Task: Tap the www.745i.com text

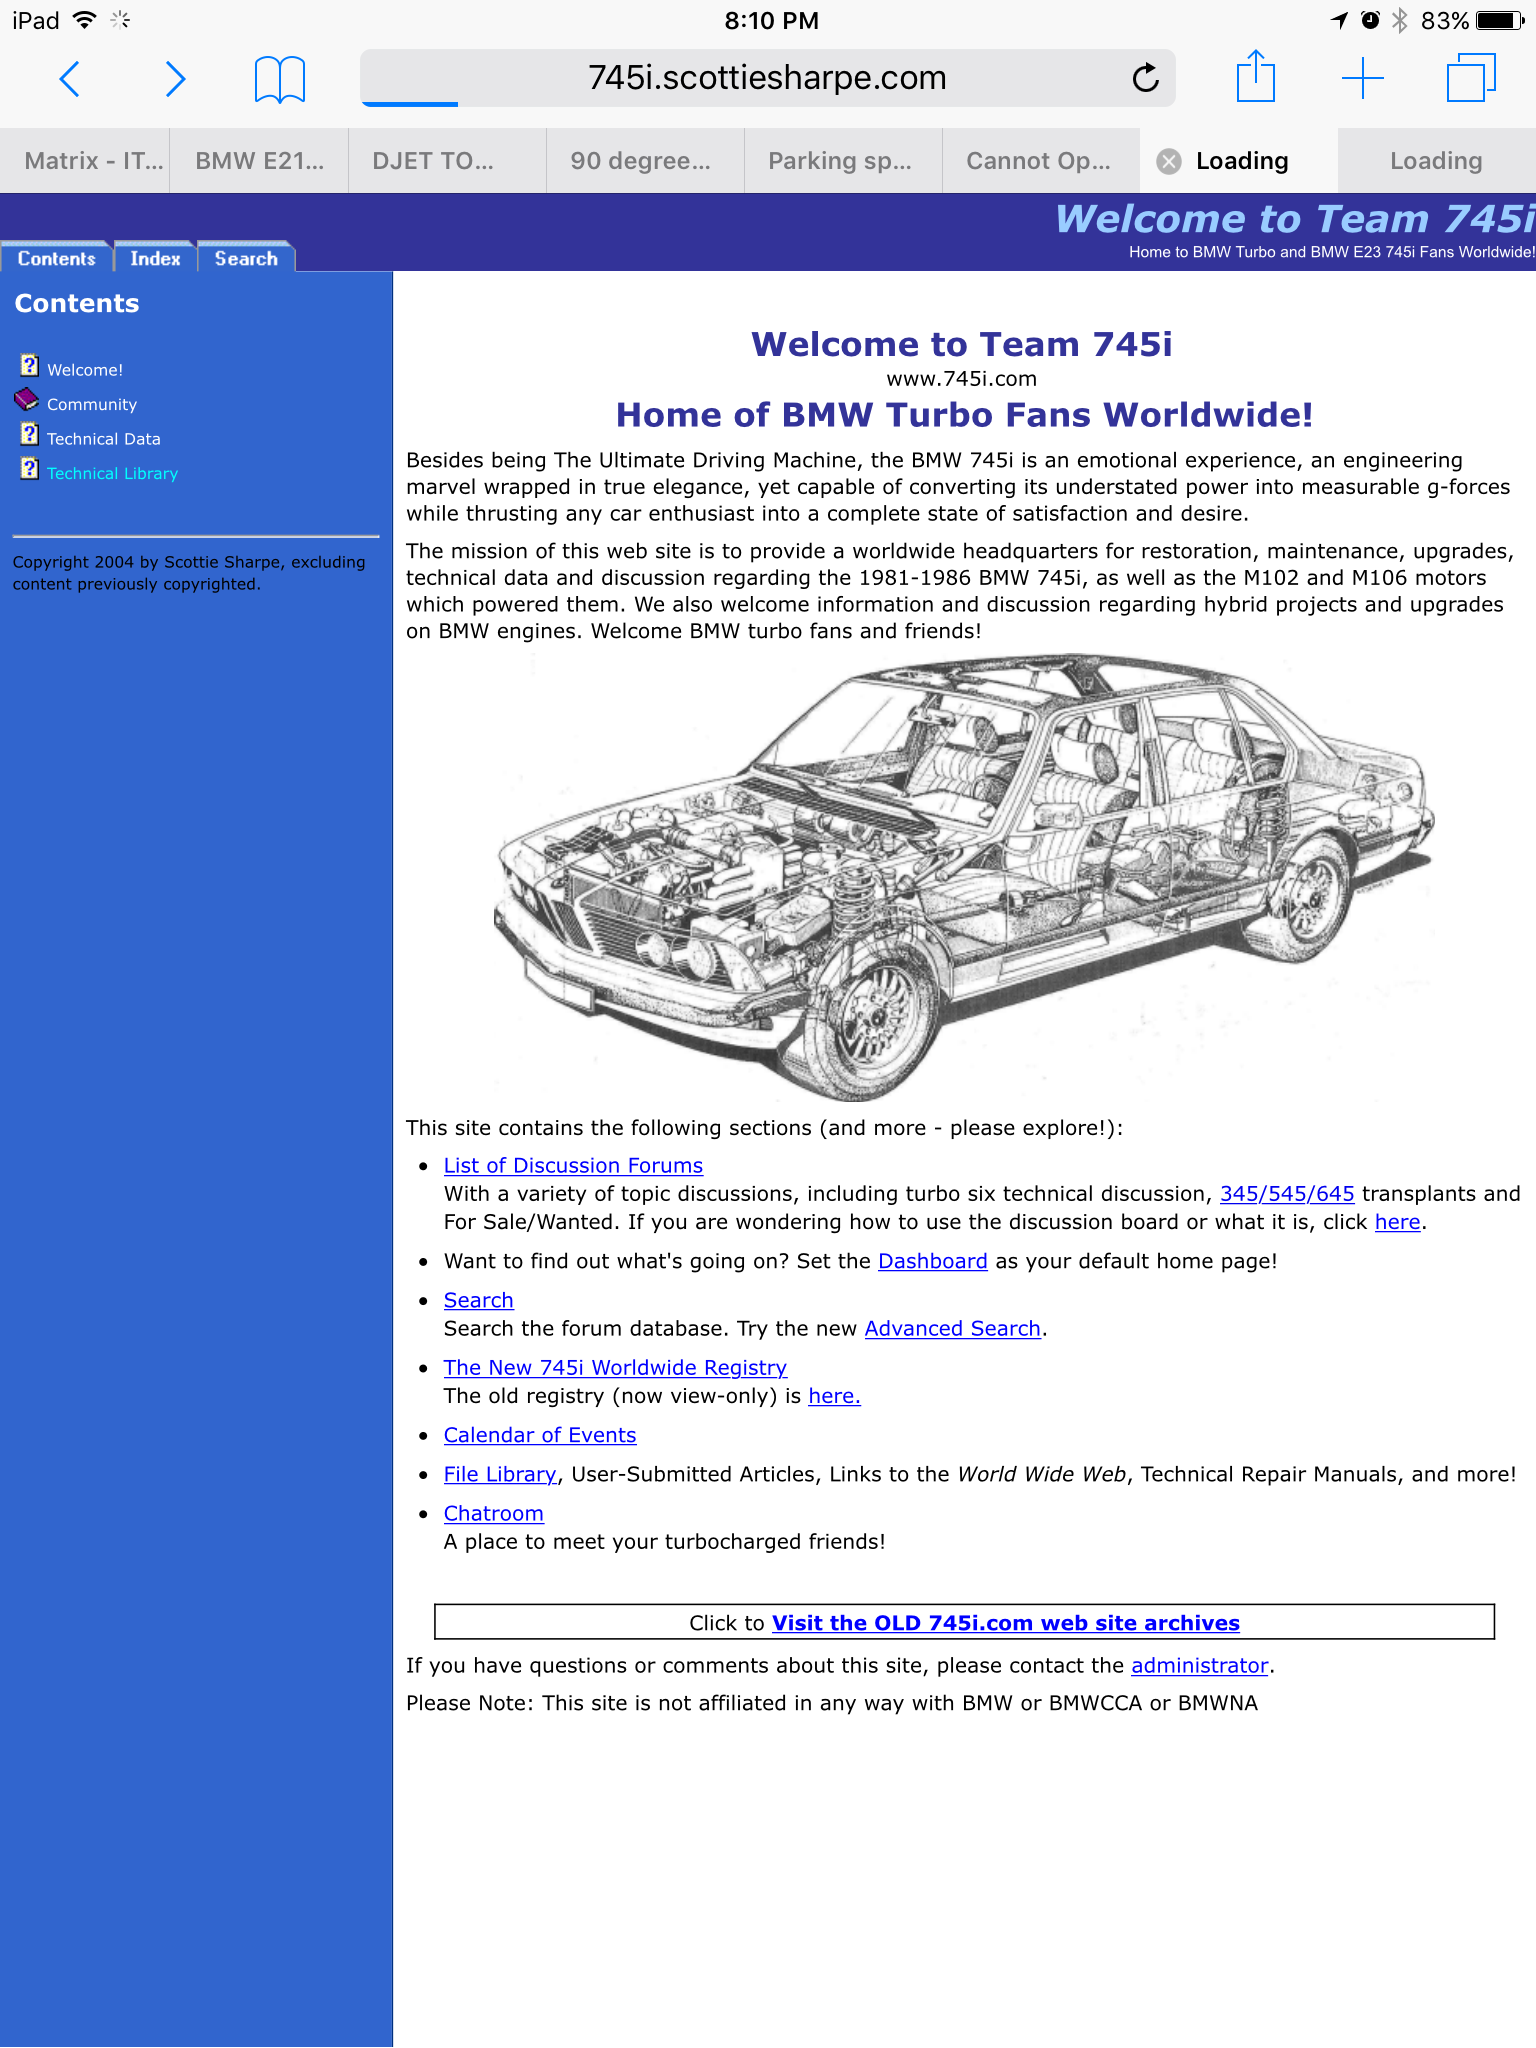Action: click(x=962, y=379)
